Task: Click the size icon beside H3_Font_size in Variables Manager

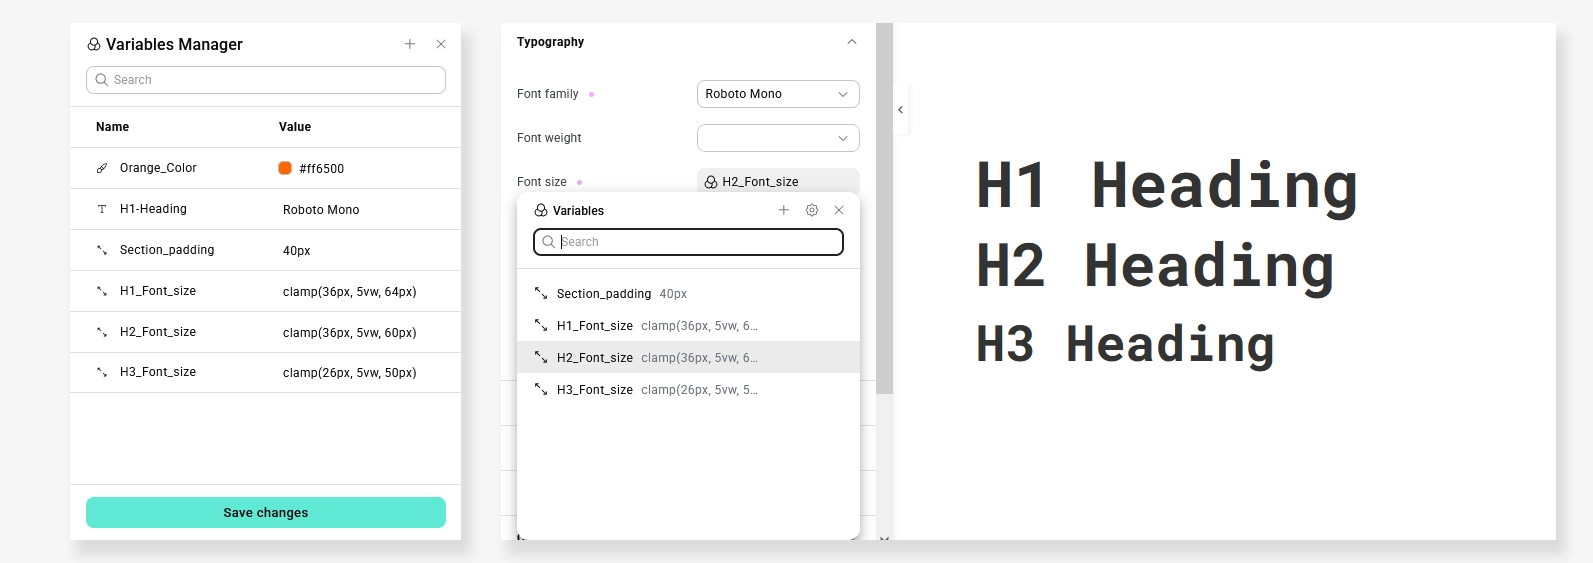Action: coord(102,372)
